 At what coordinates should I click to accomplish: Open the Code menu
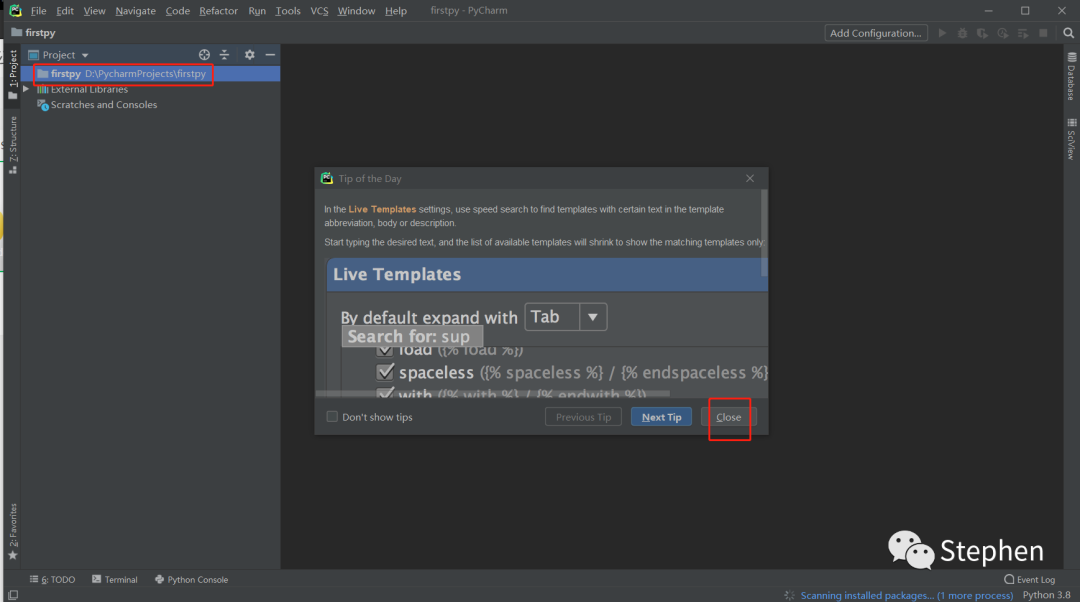coord(178,10)
